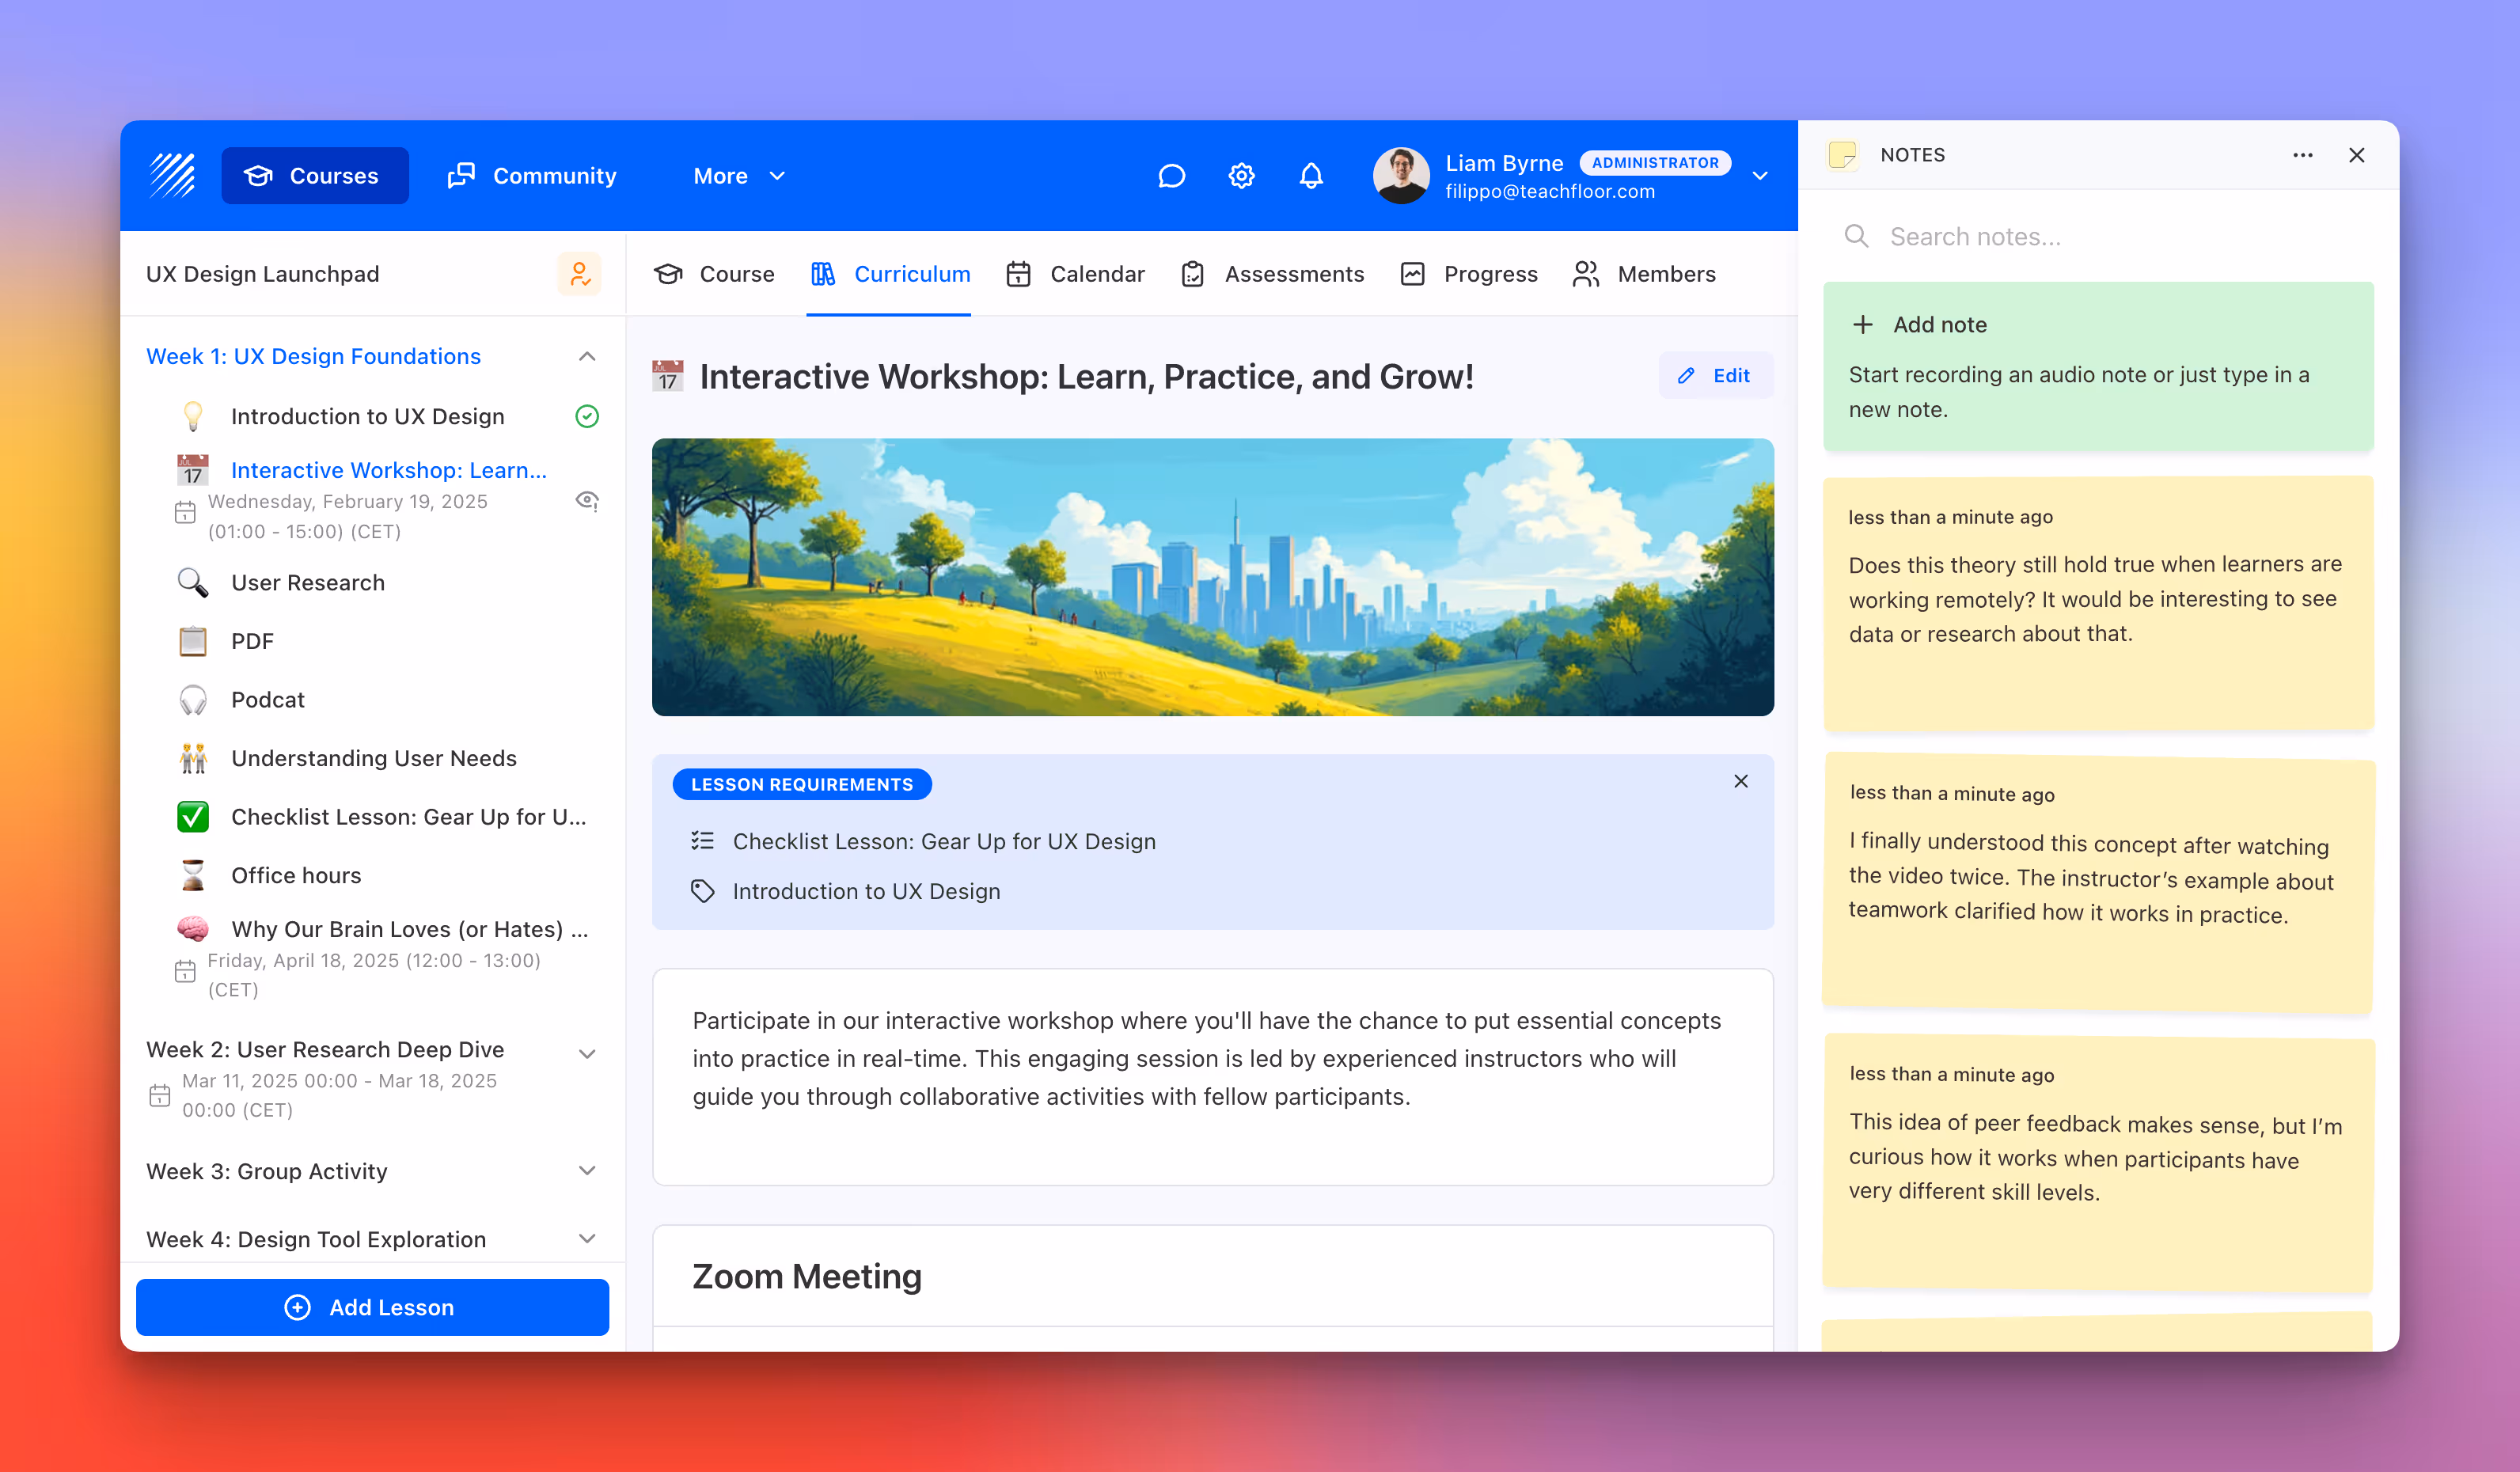2520x1472 pixels.
Task: Open the learner view icon beside UX Design Launchpad
Action: pos(580,274)
